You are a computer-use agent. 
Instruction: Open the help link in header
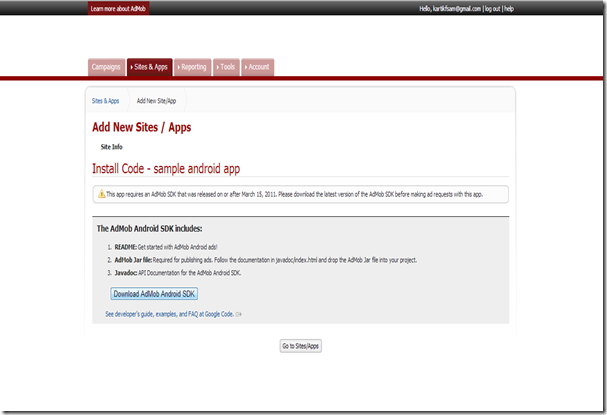pos(509,9)
